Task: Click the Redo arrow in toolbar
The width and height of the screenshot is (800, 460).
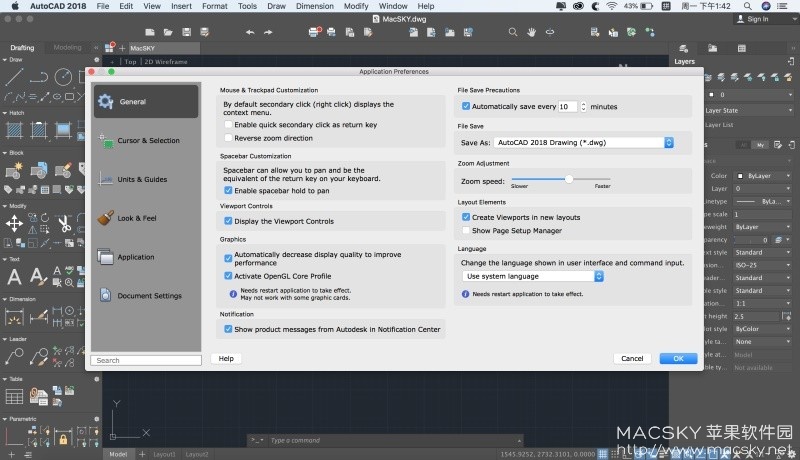Action: coord(268,32)
